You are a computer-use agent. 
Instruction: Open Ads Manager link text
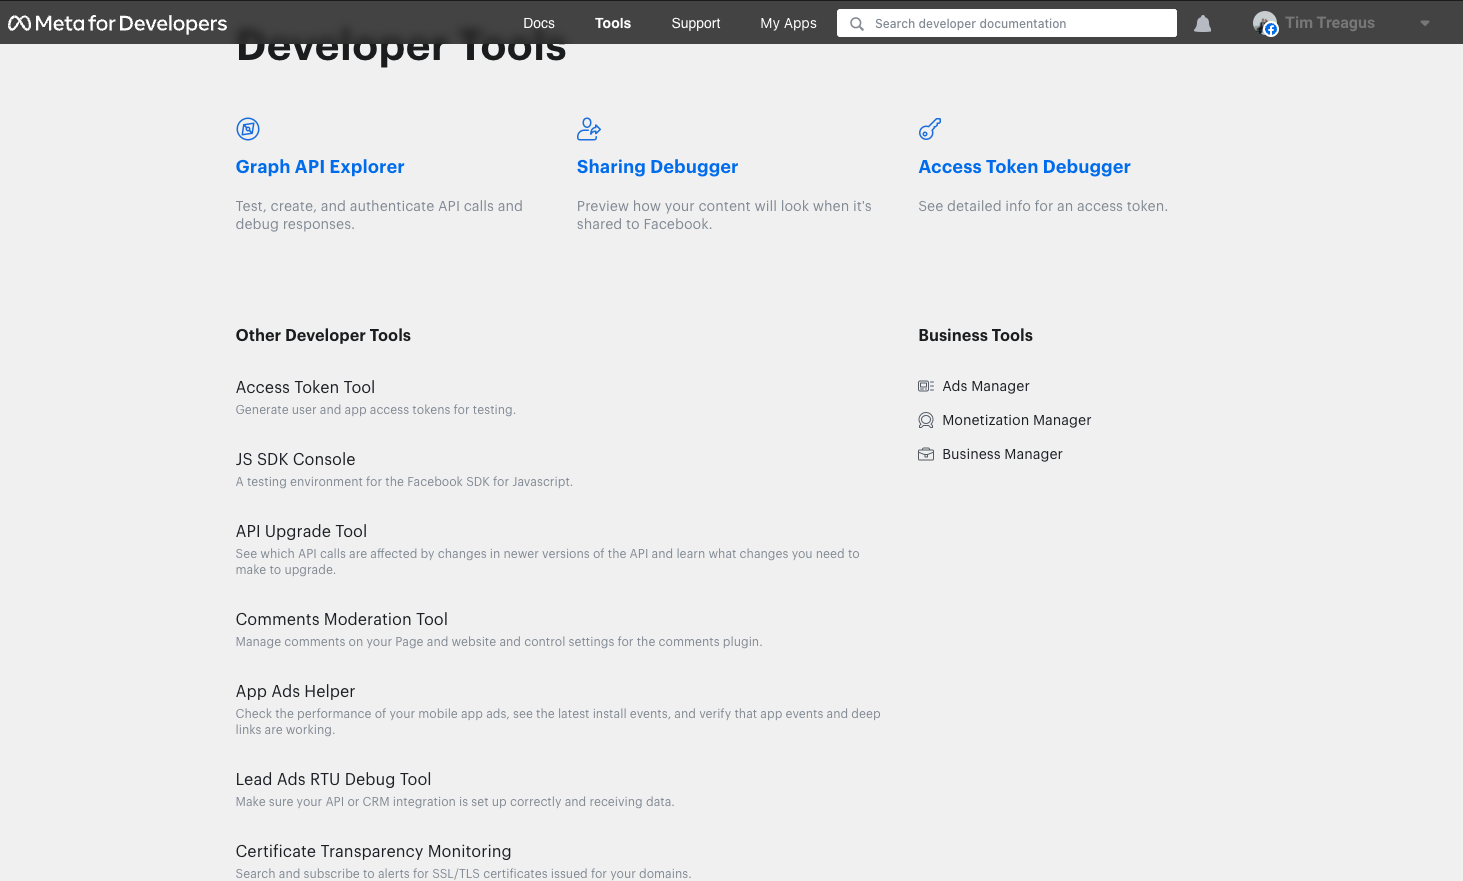click(985, 386)
